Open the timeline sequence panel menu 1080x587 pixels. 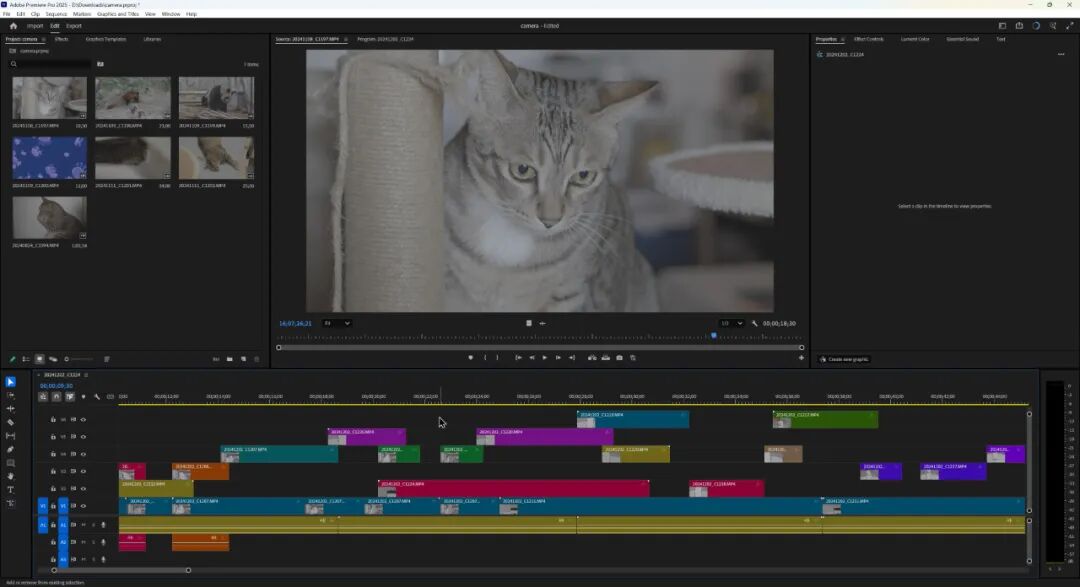point(86,375)
